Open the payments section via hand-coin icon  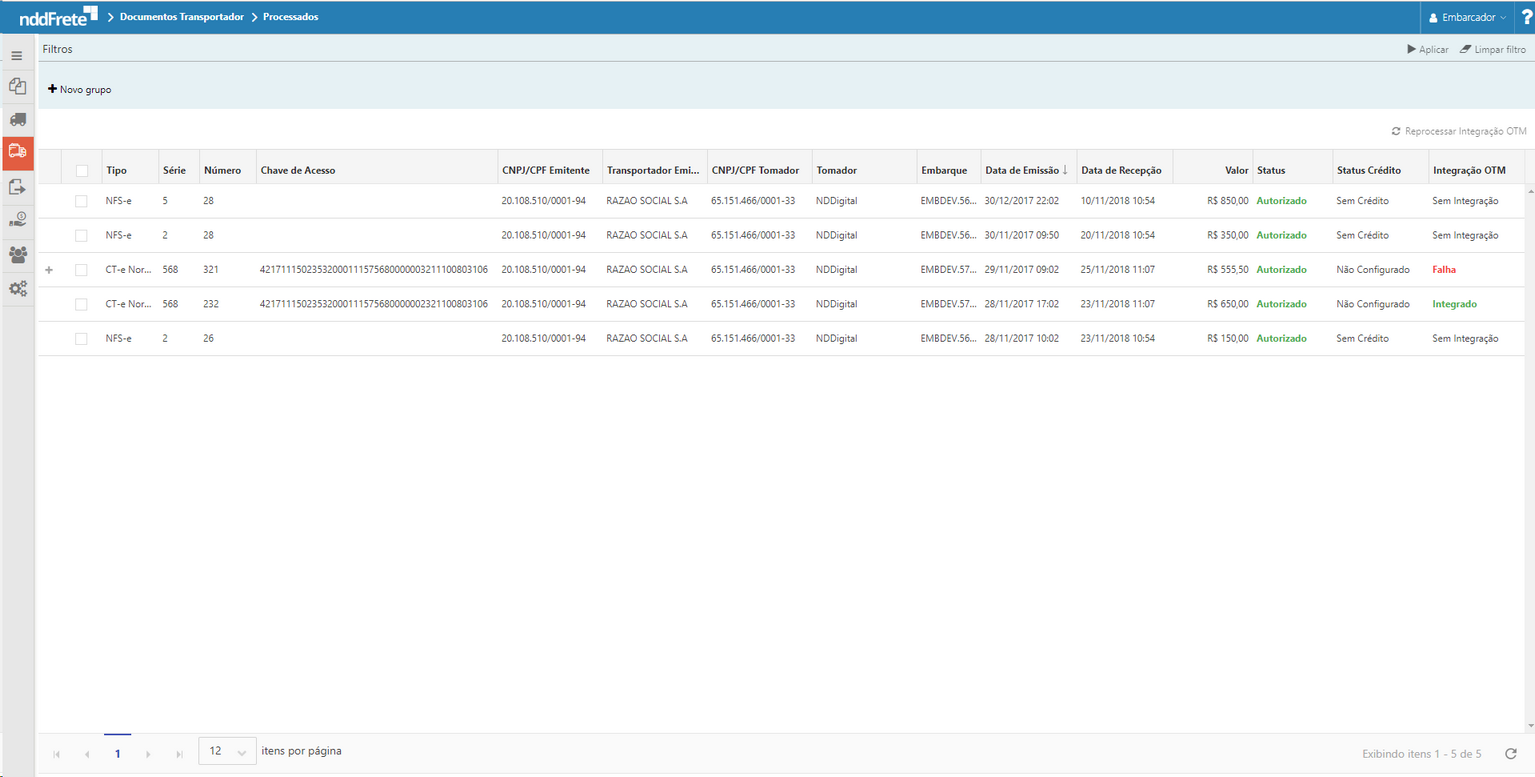click(17, 222)
